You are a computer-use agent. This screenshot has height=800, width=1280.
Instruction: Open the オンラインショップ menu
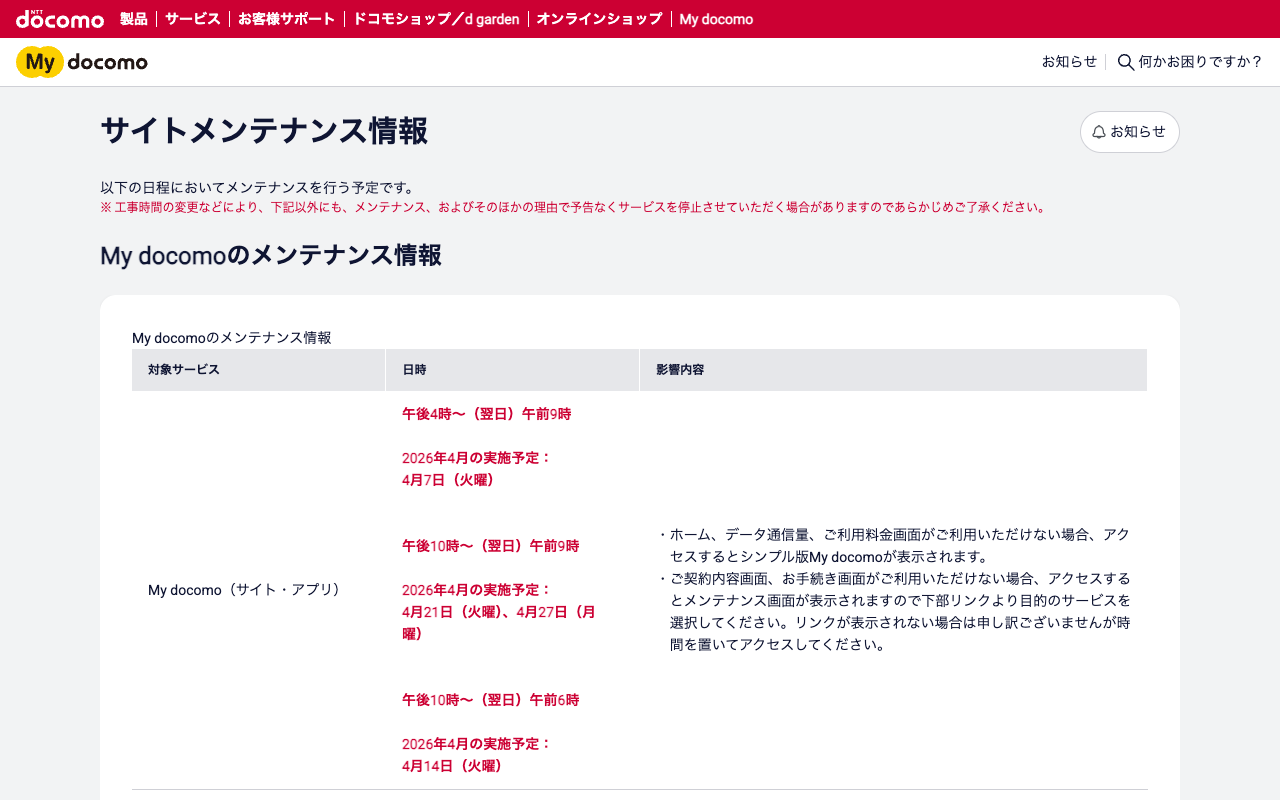pyautogui.click(x=599, y=19)
